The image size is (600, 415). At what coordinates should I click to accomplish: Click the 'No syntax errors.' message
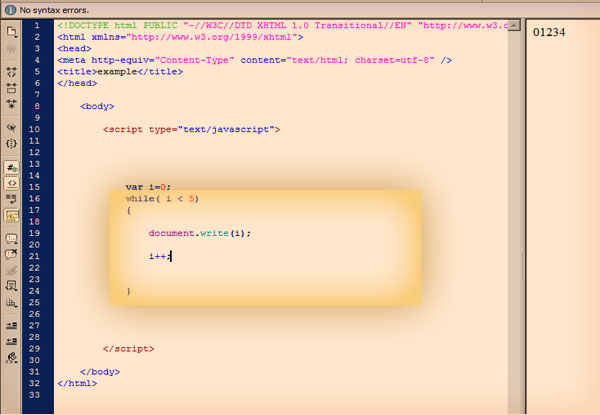point(54,10)
